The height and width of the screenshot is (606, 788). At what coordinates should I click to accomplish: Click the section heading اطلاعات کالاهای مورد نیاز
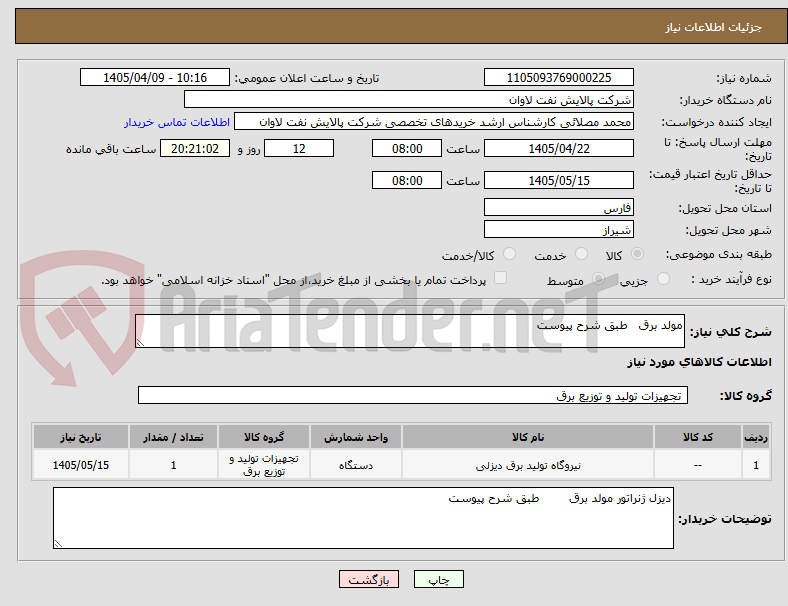(699, 362)
